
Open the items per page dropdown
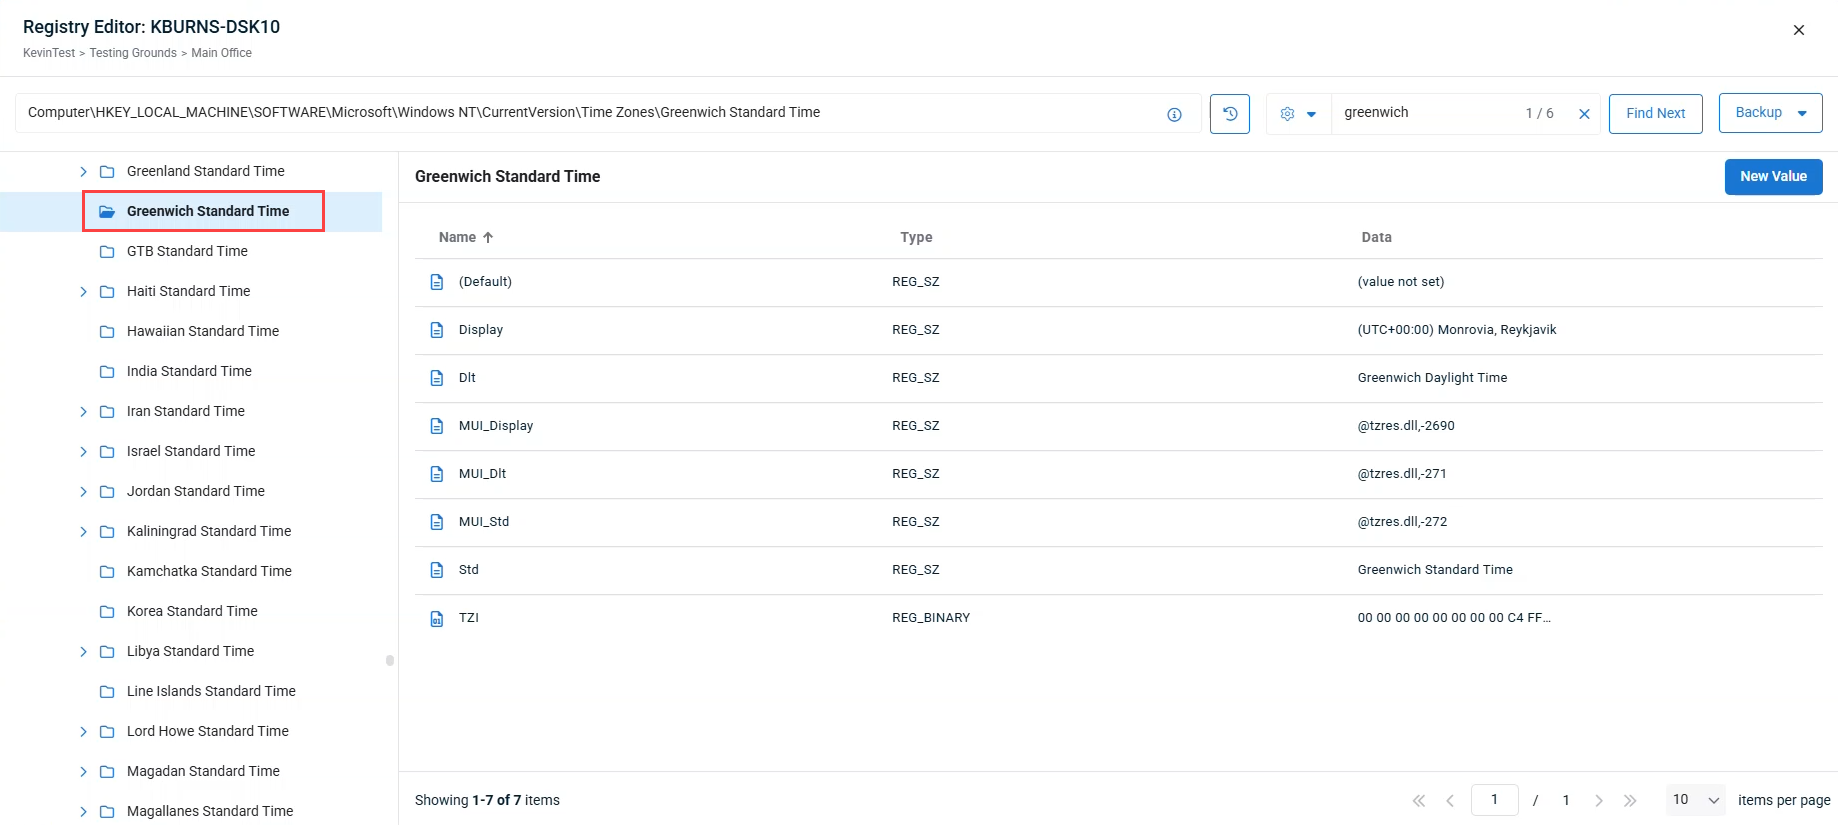[x=1696, y=800]
